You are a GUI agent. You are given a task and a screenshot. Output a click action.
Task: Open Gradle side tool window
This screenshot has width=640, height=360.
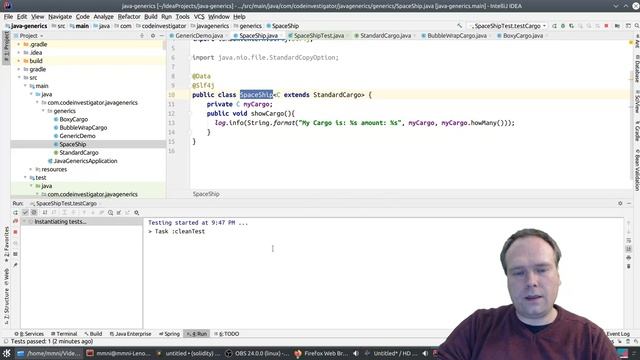(x=636, y=131)
